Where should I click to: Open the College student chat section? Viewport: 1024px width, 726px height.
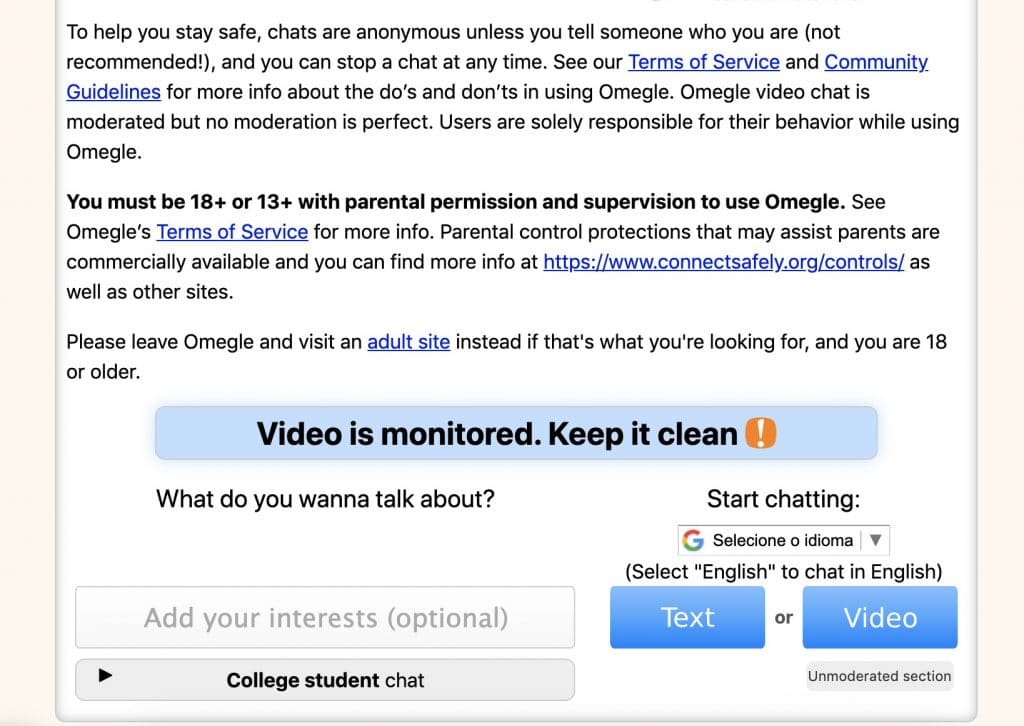click(325, 680)
